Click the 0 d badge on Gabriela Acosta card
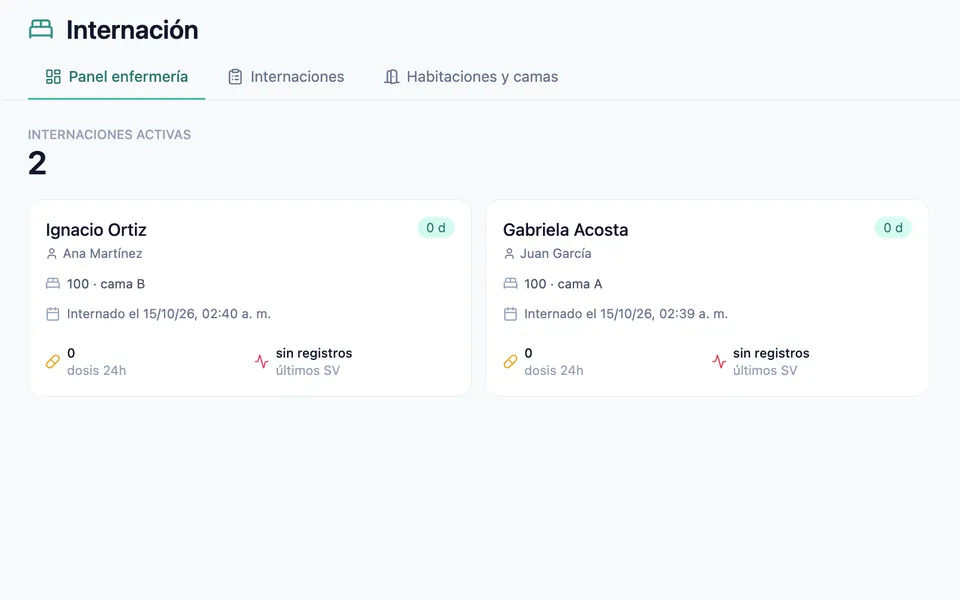Viewport: 960px width, 600px height. [x=893, y=228]
